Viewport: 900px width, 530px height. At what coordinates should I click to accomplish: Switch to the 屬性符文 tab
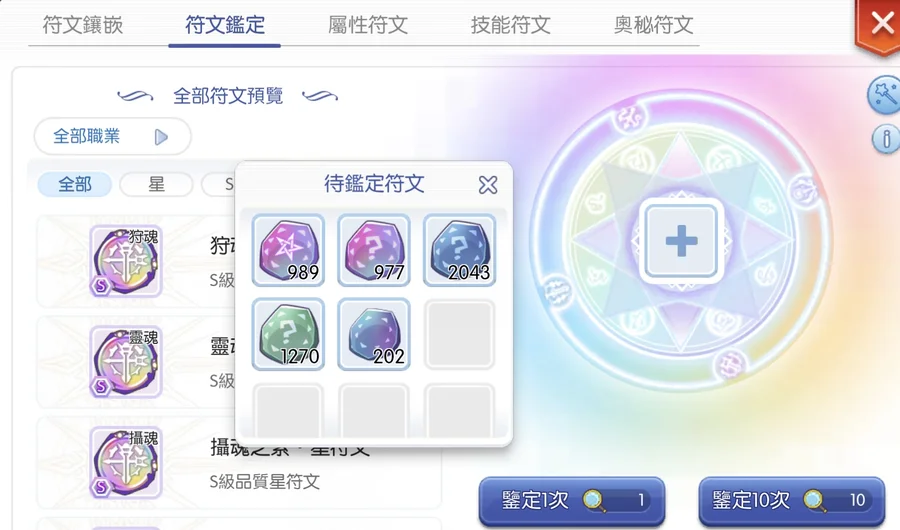[368, 25]
